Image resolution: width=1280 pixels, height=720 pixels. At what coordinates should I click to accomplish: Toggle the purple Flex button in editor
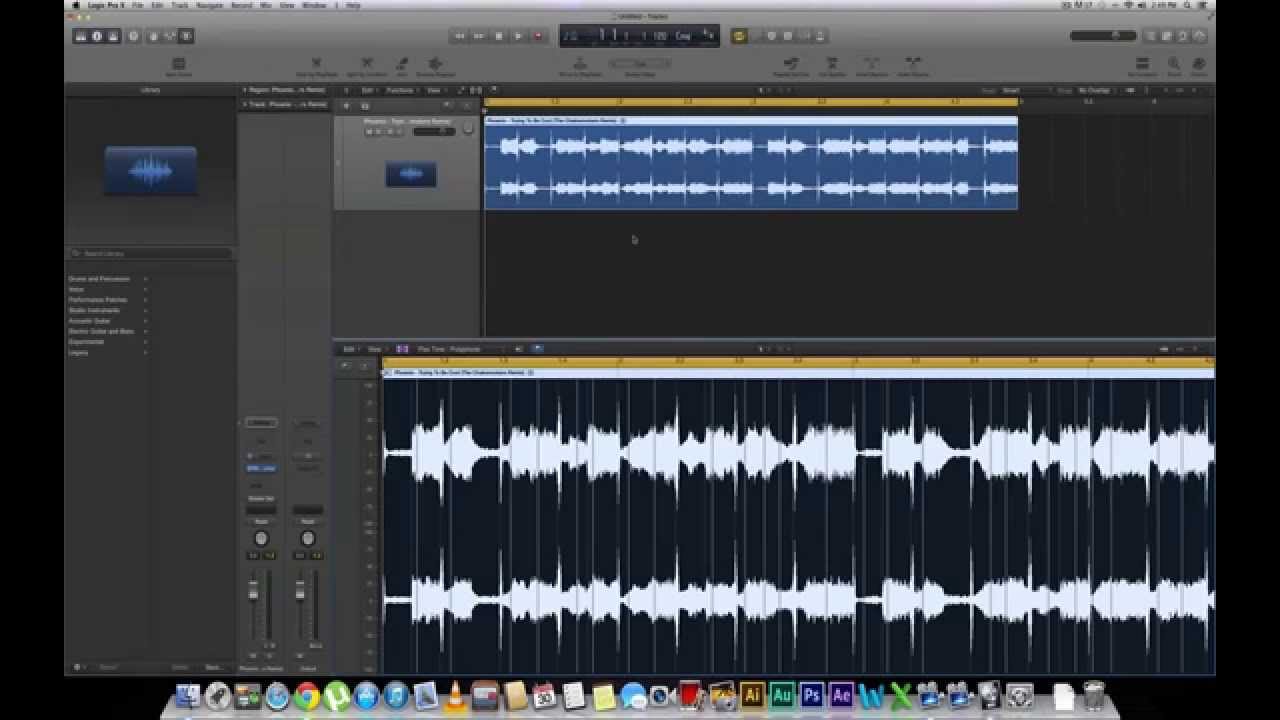click(402, 349)
